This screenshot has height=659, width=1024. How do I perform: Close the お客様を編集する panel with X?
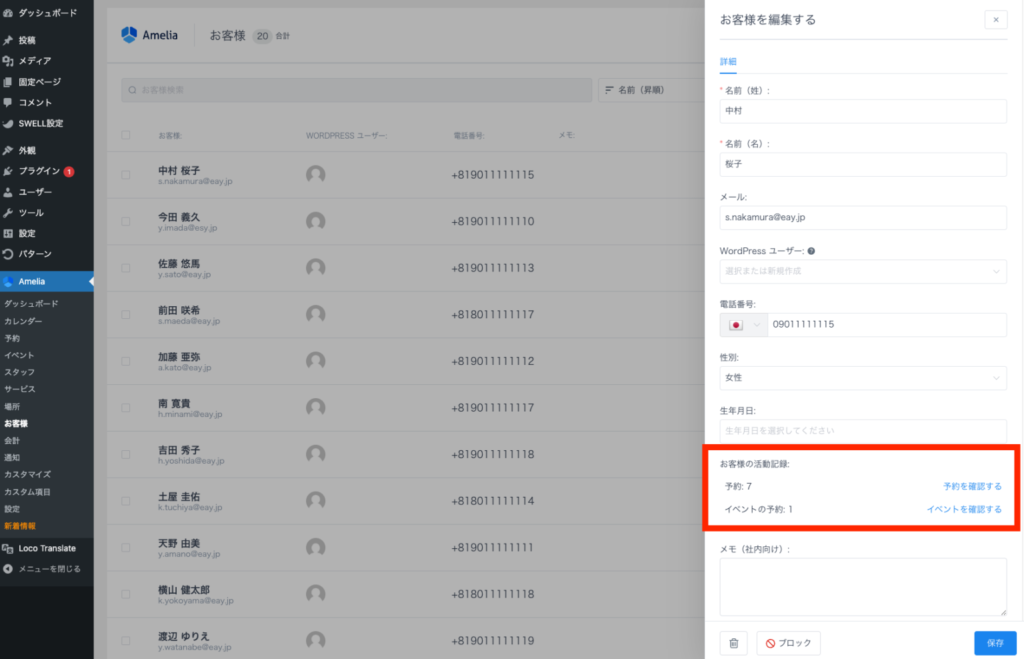(995, 19)
